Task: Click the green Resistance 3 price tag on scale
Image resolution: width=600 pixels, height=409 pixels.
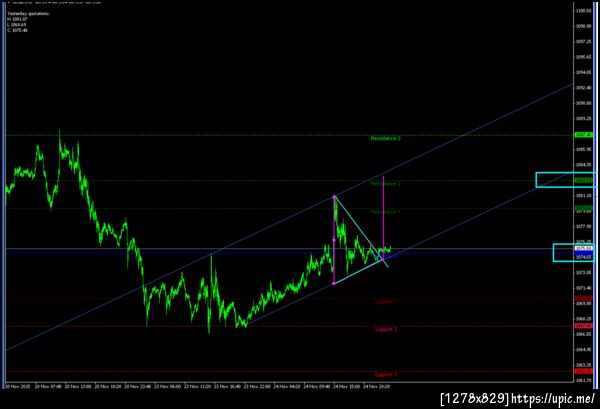Action: (x=584, y=135)
